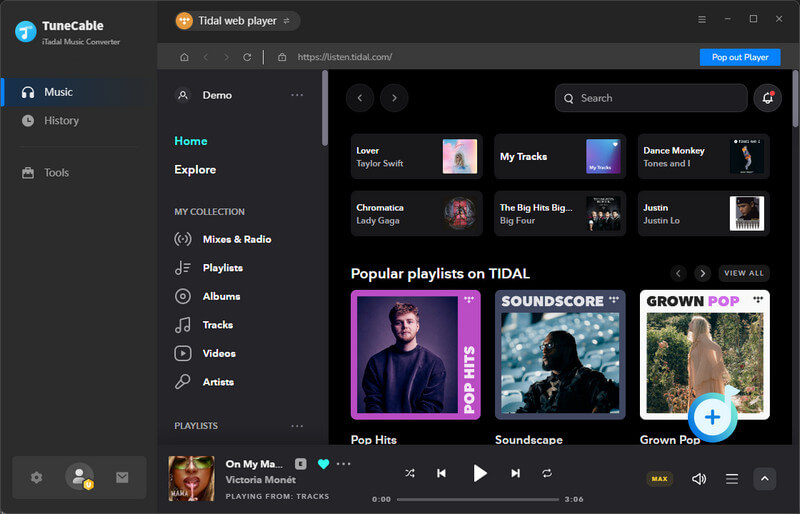
Task: Open Albums in My Collection
Action: [207, 297]
